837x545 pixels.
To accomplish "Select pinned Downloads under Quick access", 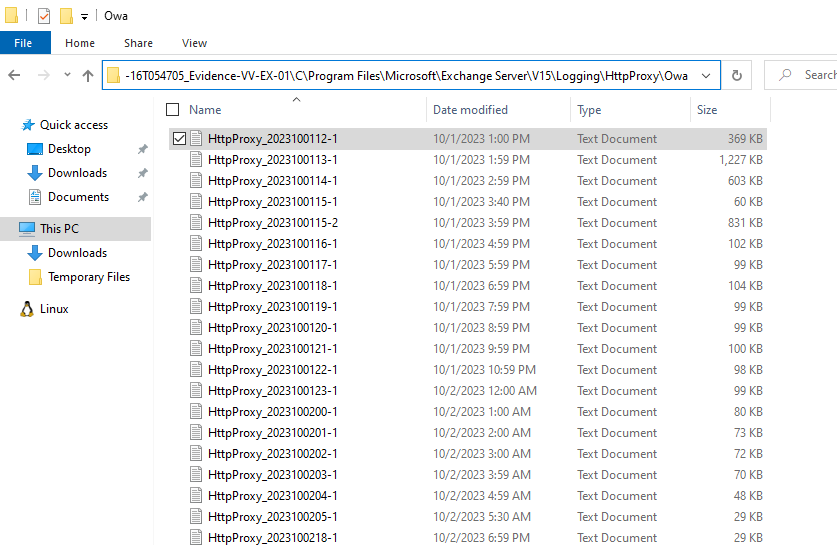I will point(77,173).
